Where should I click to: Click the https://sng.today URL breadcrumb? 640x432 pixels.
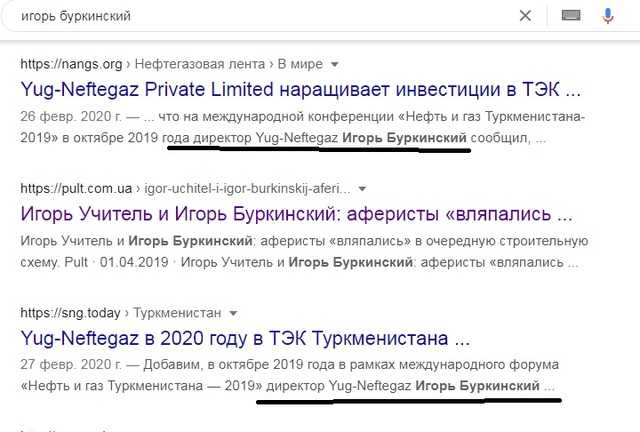(70, 313)
